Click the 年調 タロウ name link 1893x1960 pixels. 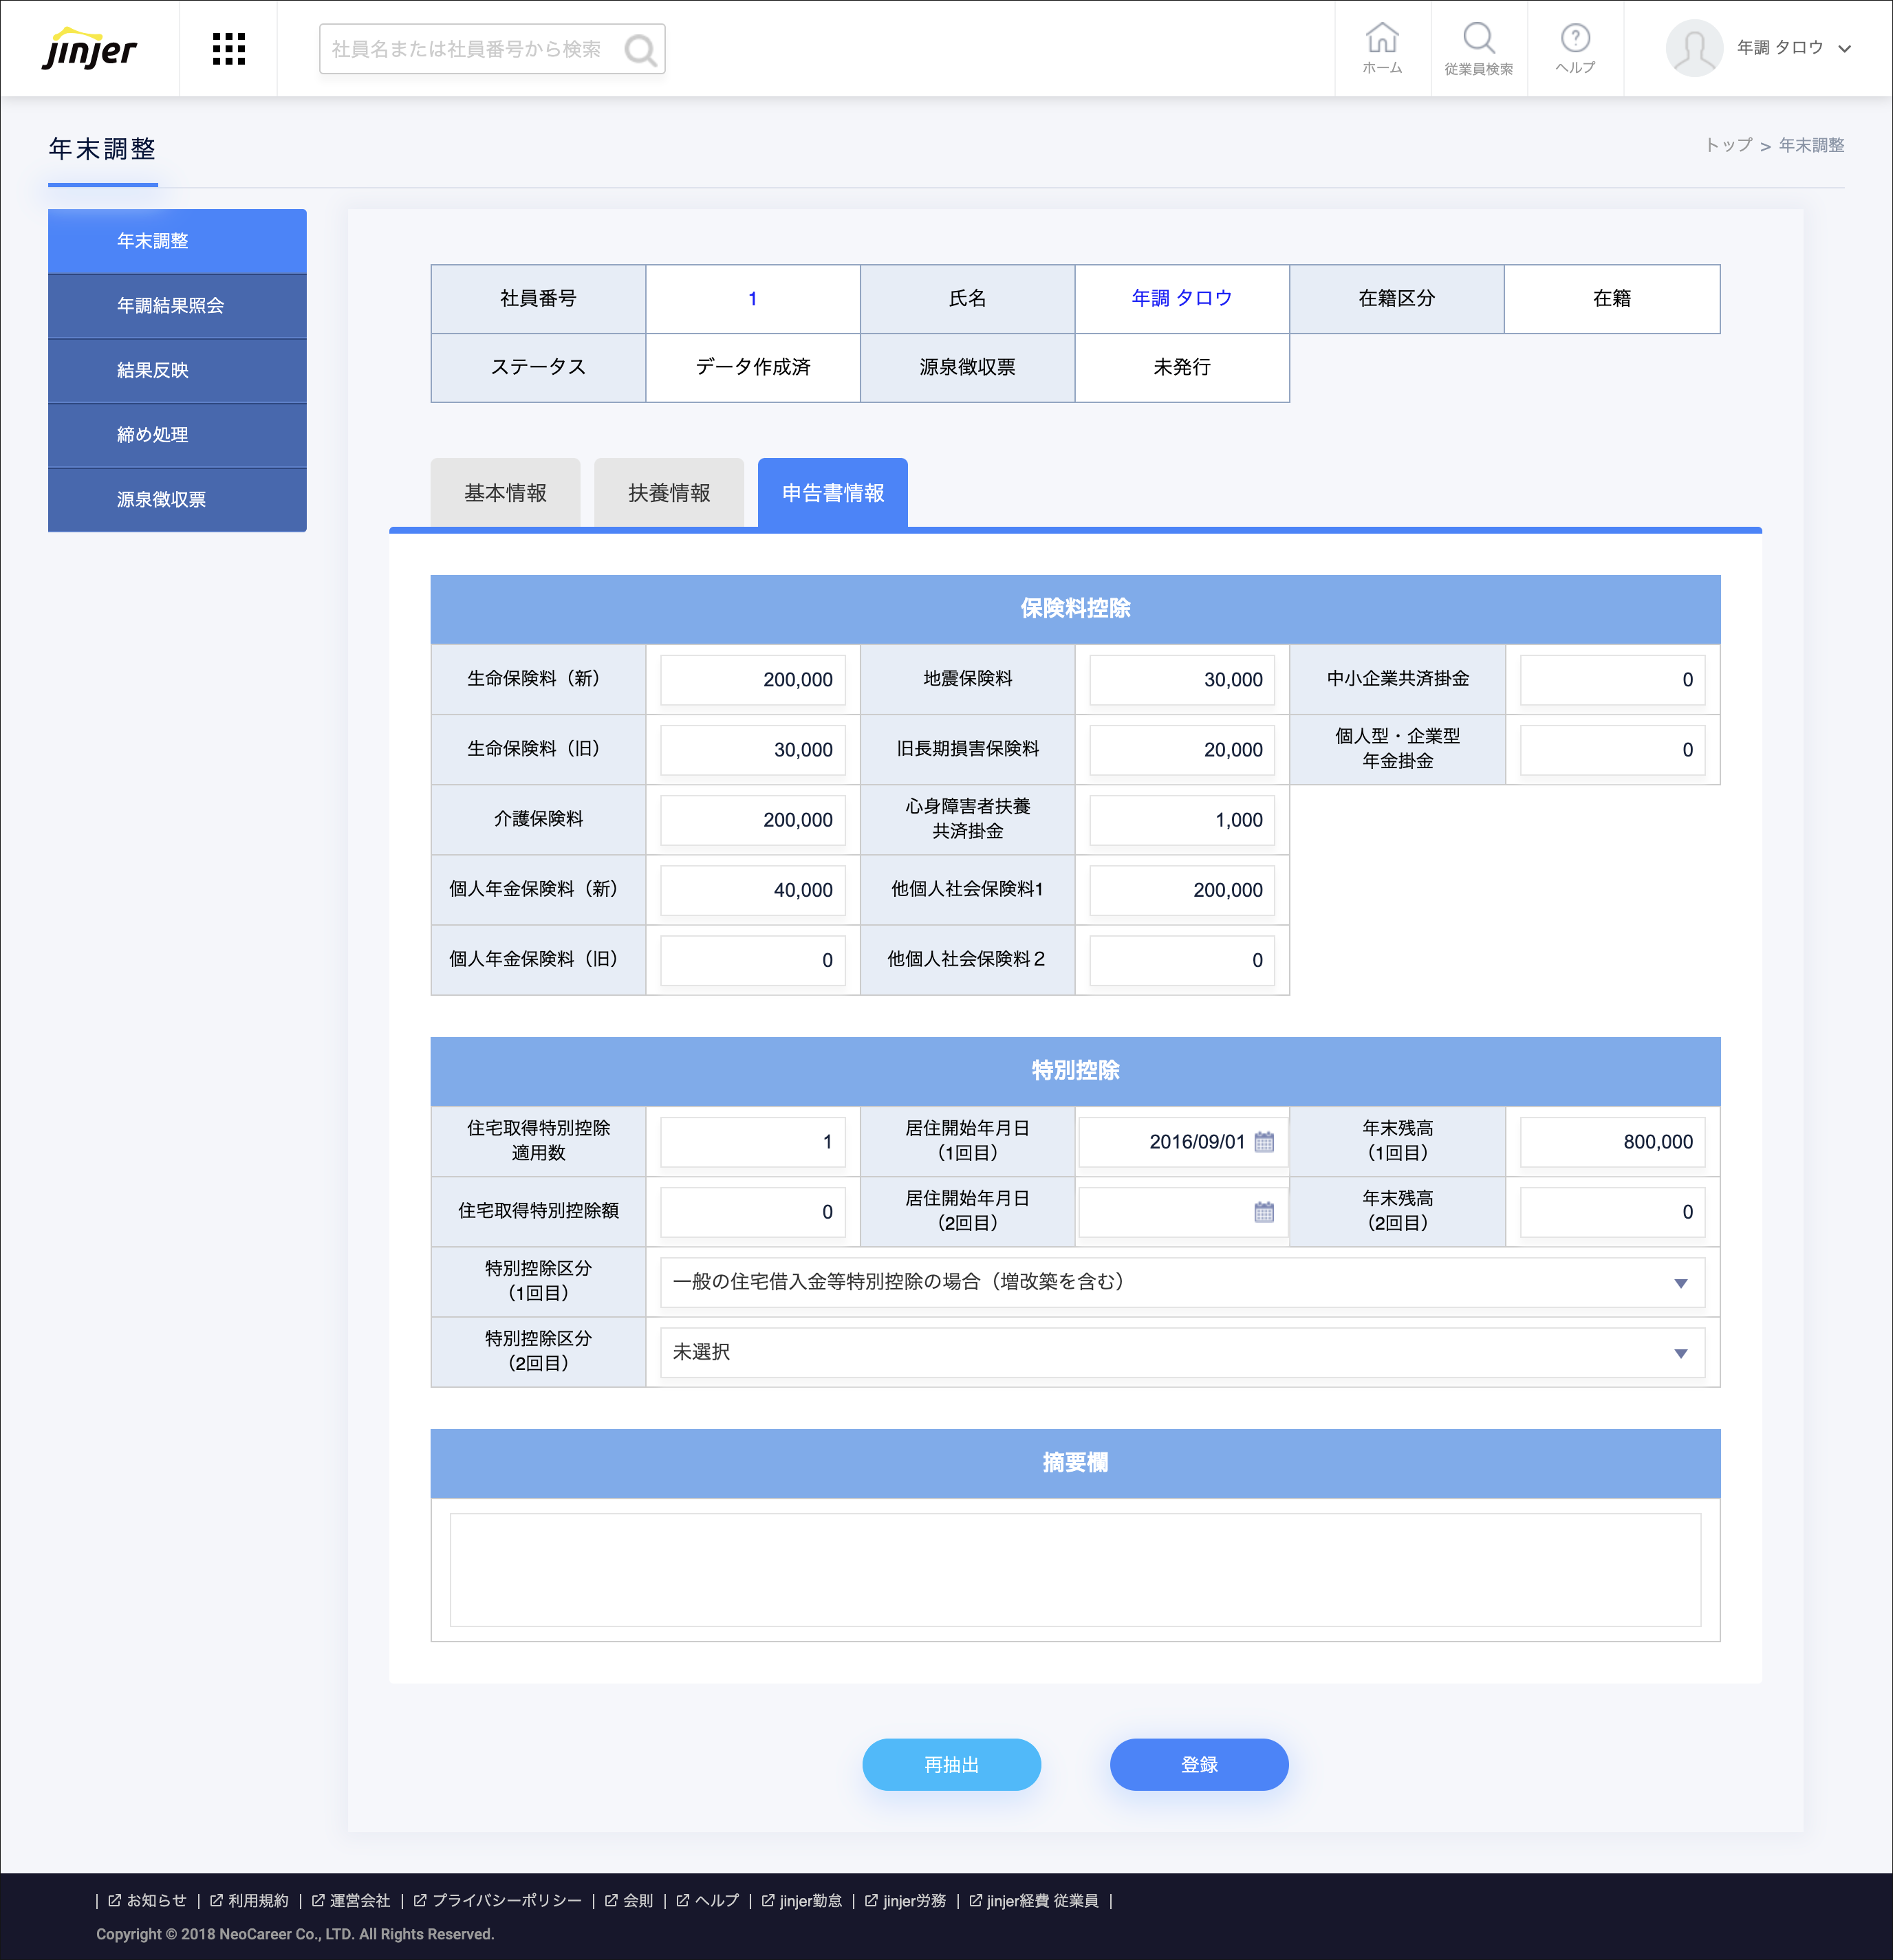click(1181, 298)
